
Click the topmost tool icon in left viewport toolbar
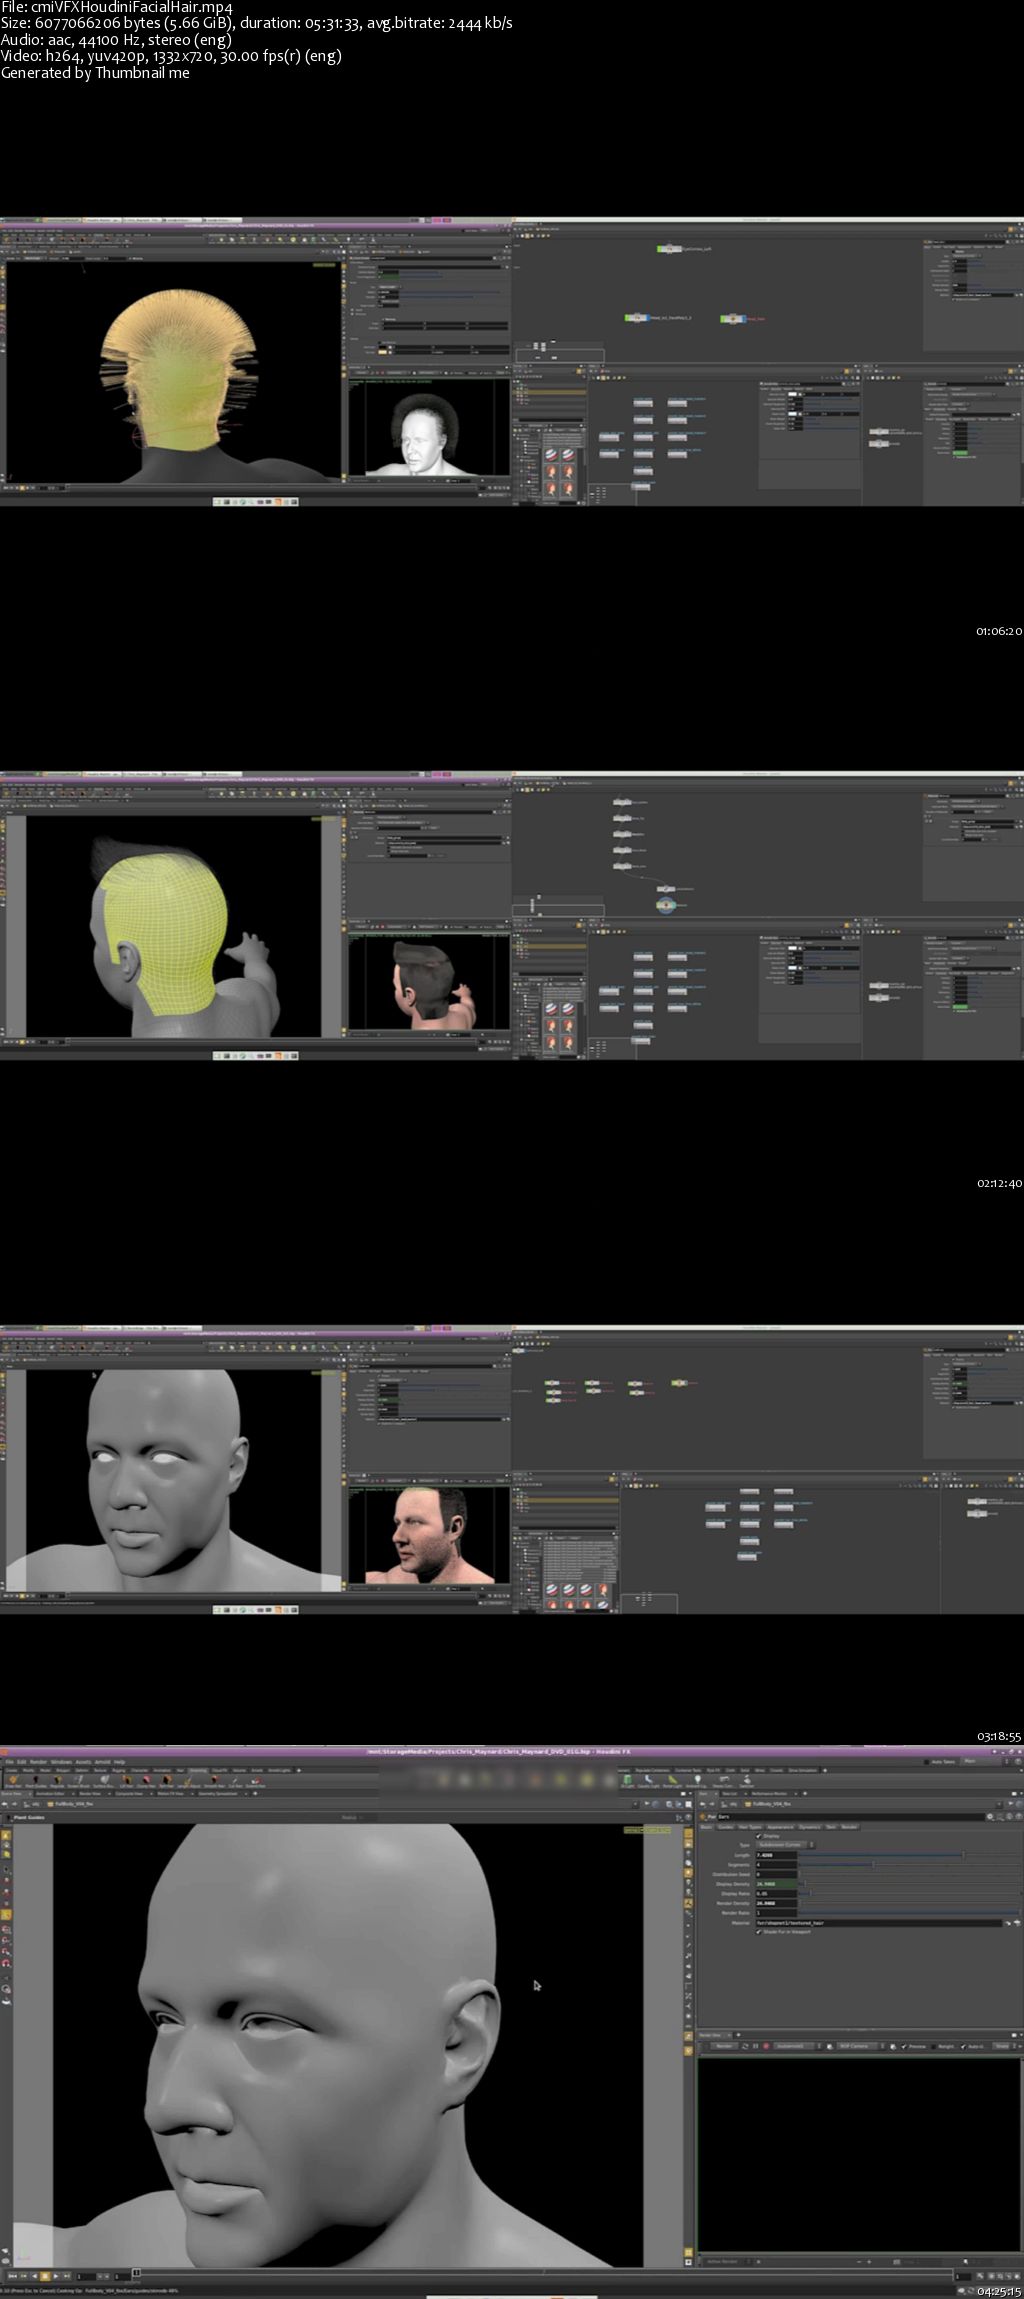[x=5, y=1837]
